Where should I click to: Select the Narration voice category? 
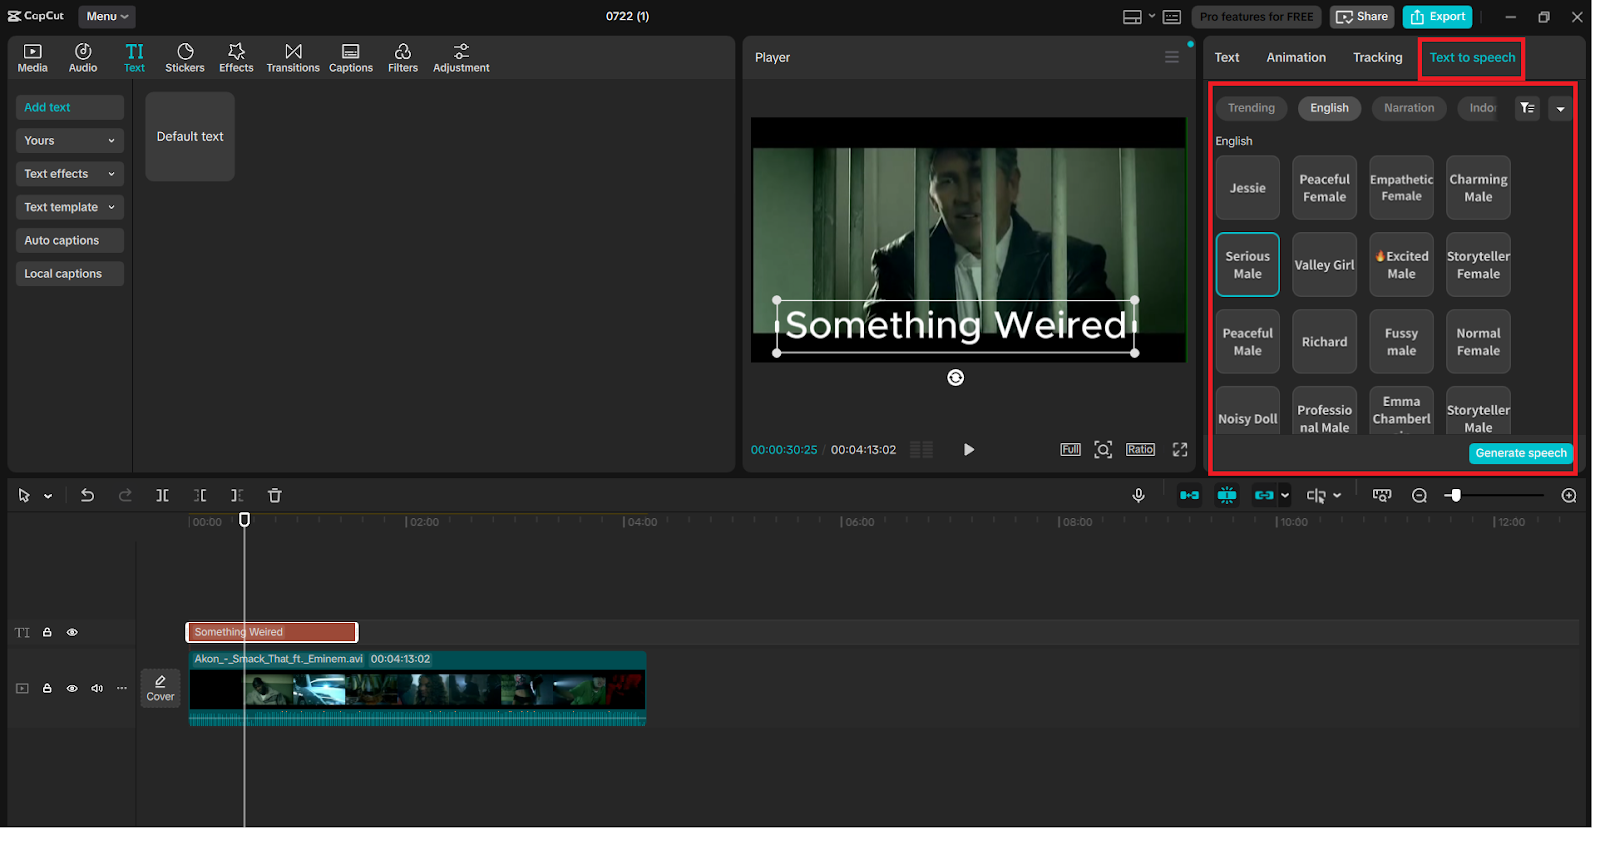(1409, 108)
